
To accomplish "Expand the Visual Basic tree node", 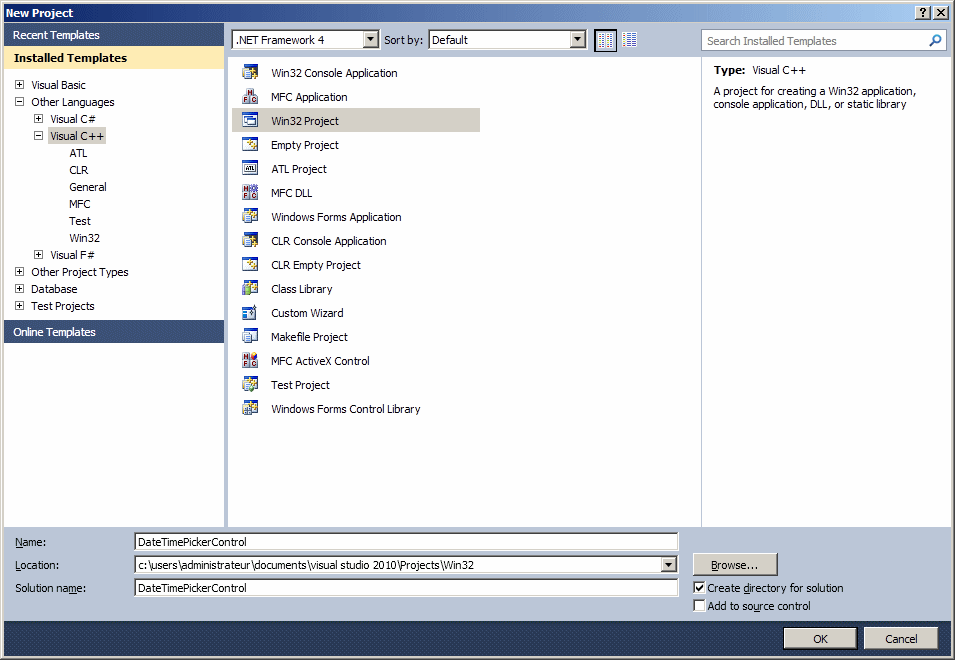I will [19, 85].
